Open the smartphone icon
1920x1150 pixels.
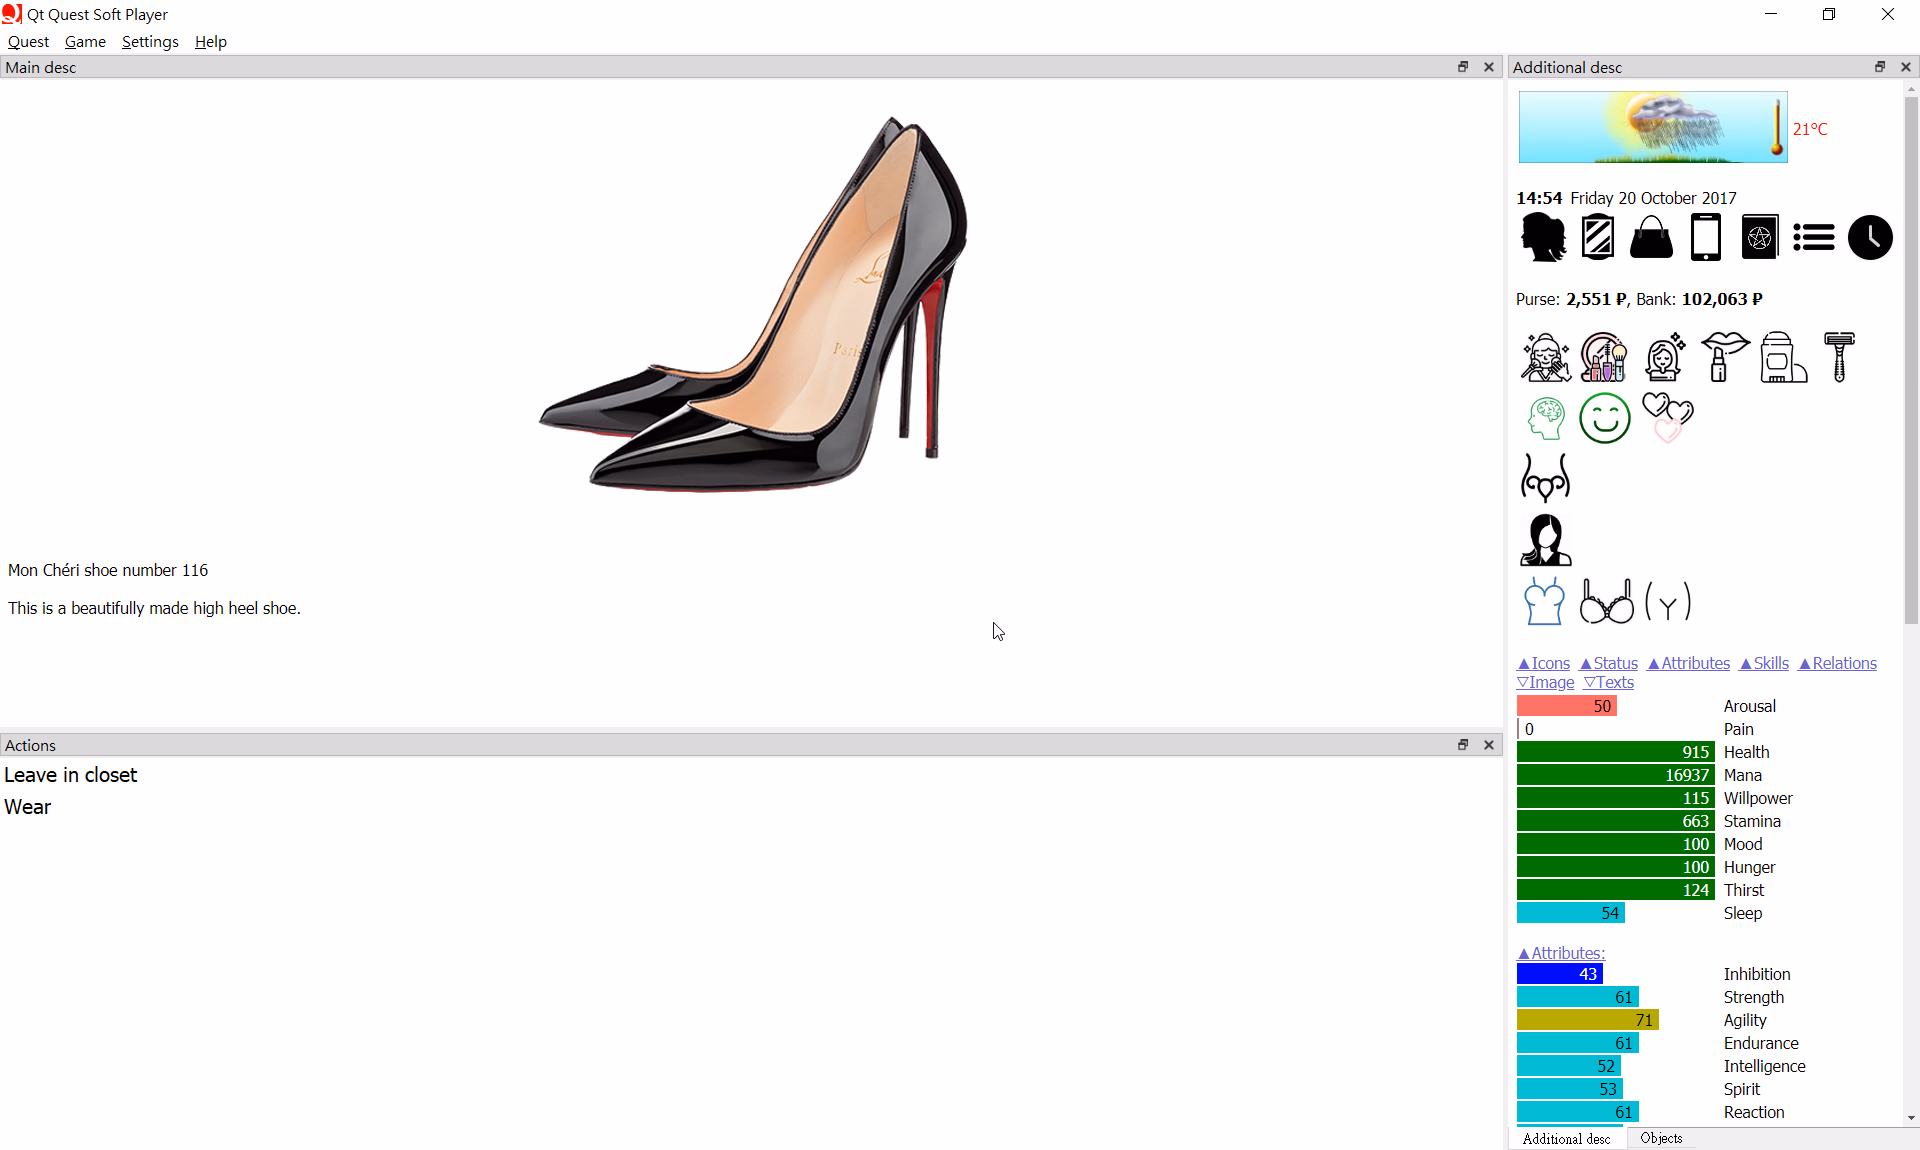[x=1705, y=238]
